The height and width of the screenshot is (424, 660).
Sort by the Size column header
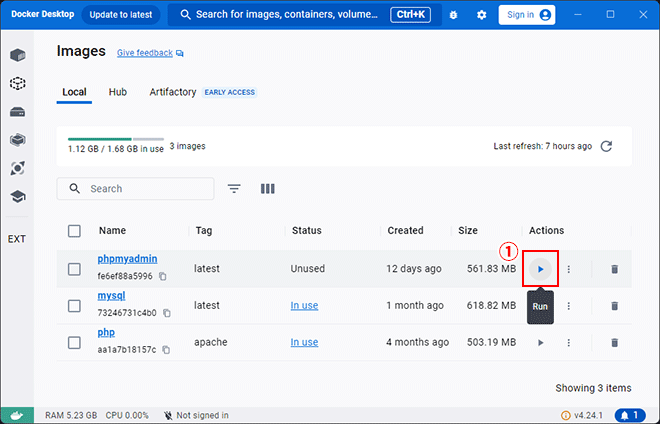click(x=468, y=231)
